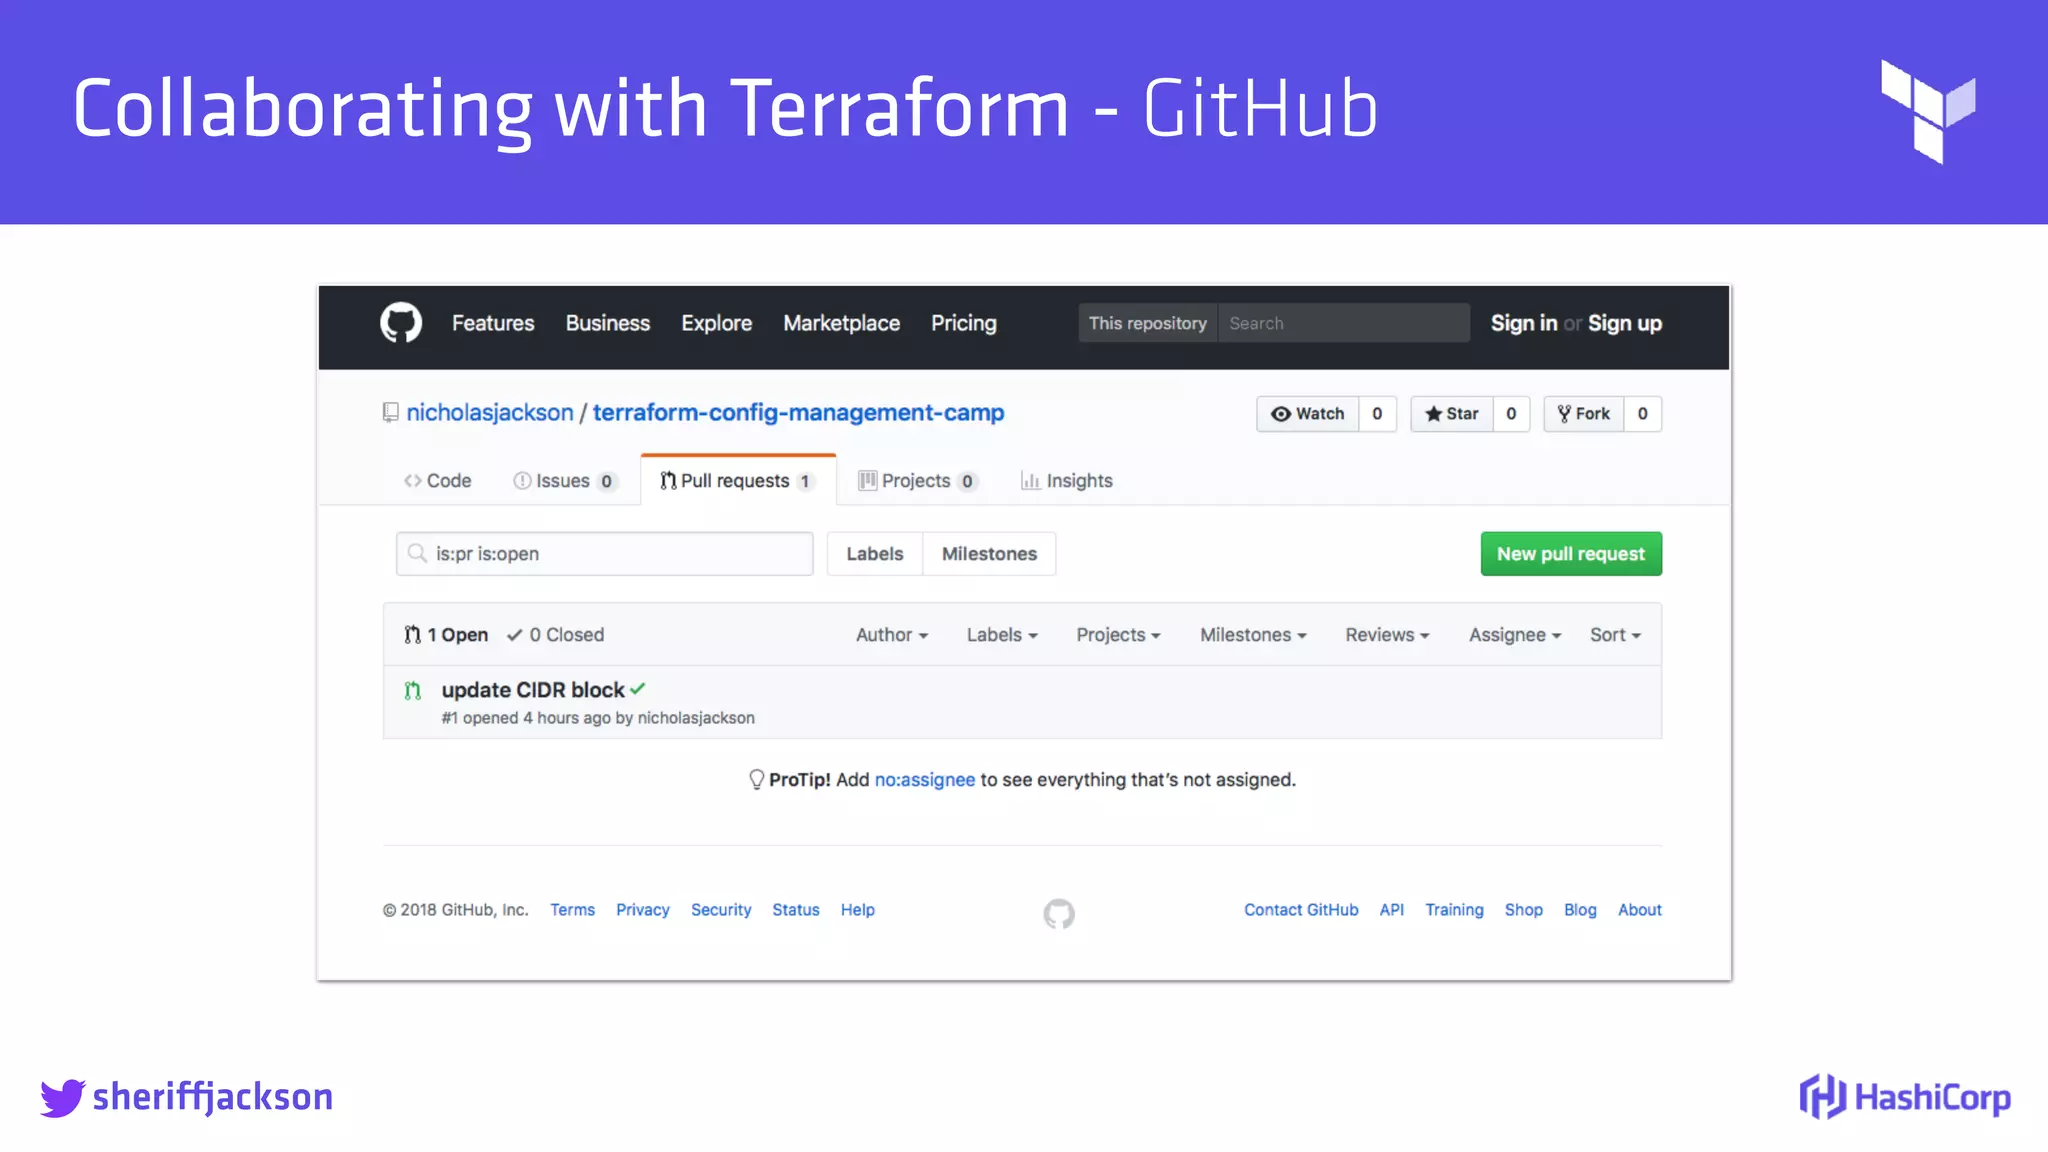Open the Explore menu item
The image size is (2048, 1152).
(x=717, y=323)
